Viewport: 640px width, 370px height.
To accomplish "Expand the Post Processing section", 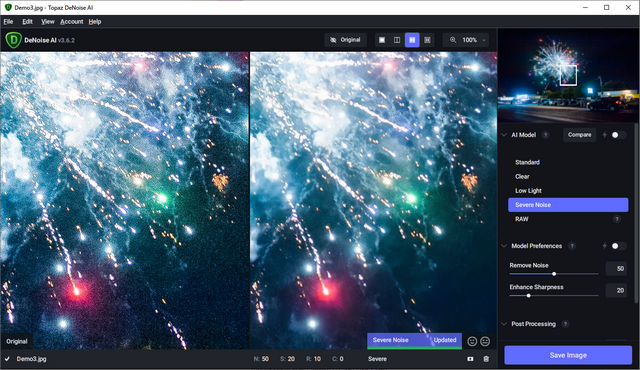I will tap(504, 324).
